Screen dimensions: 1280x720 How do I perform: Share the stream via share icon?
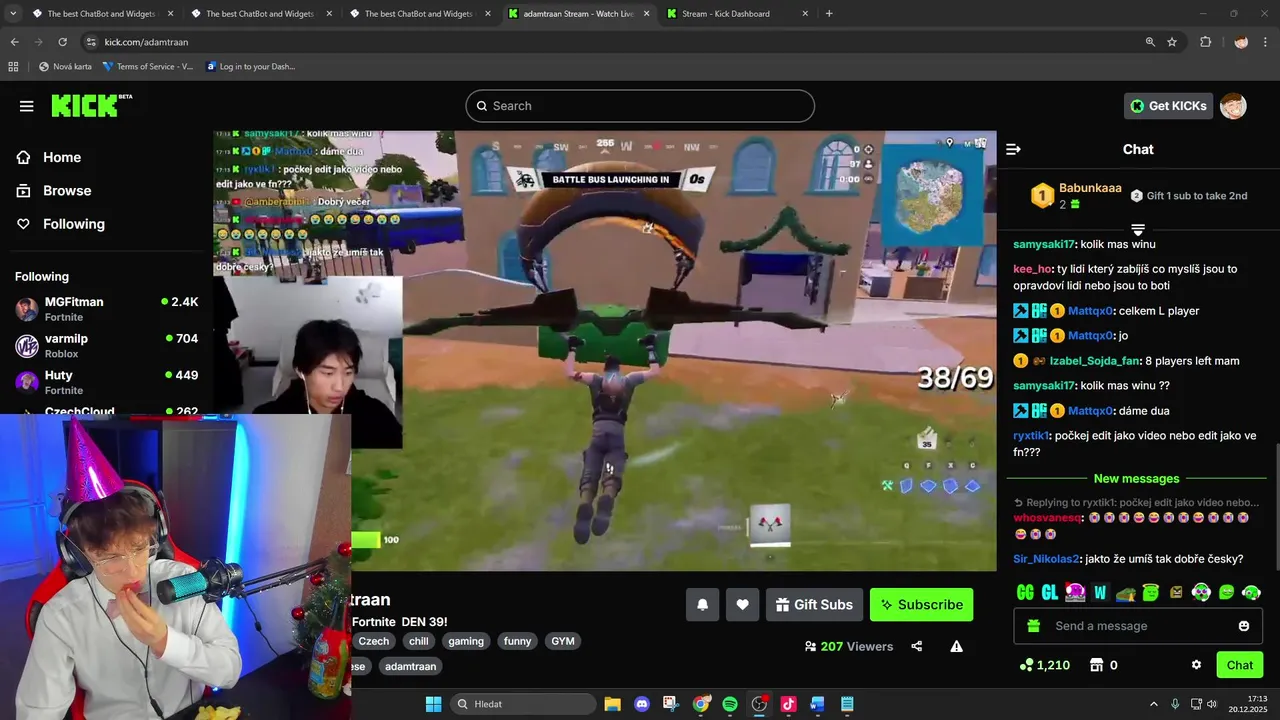click(x=917, y=646)
